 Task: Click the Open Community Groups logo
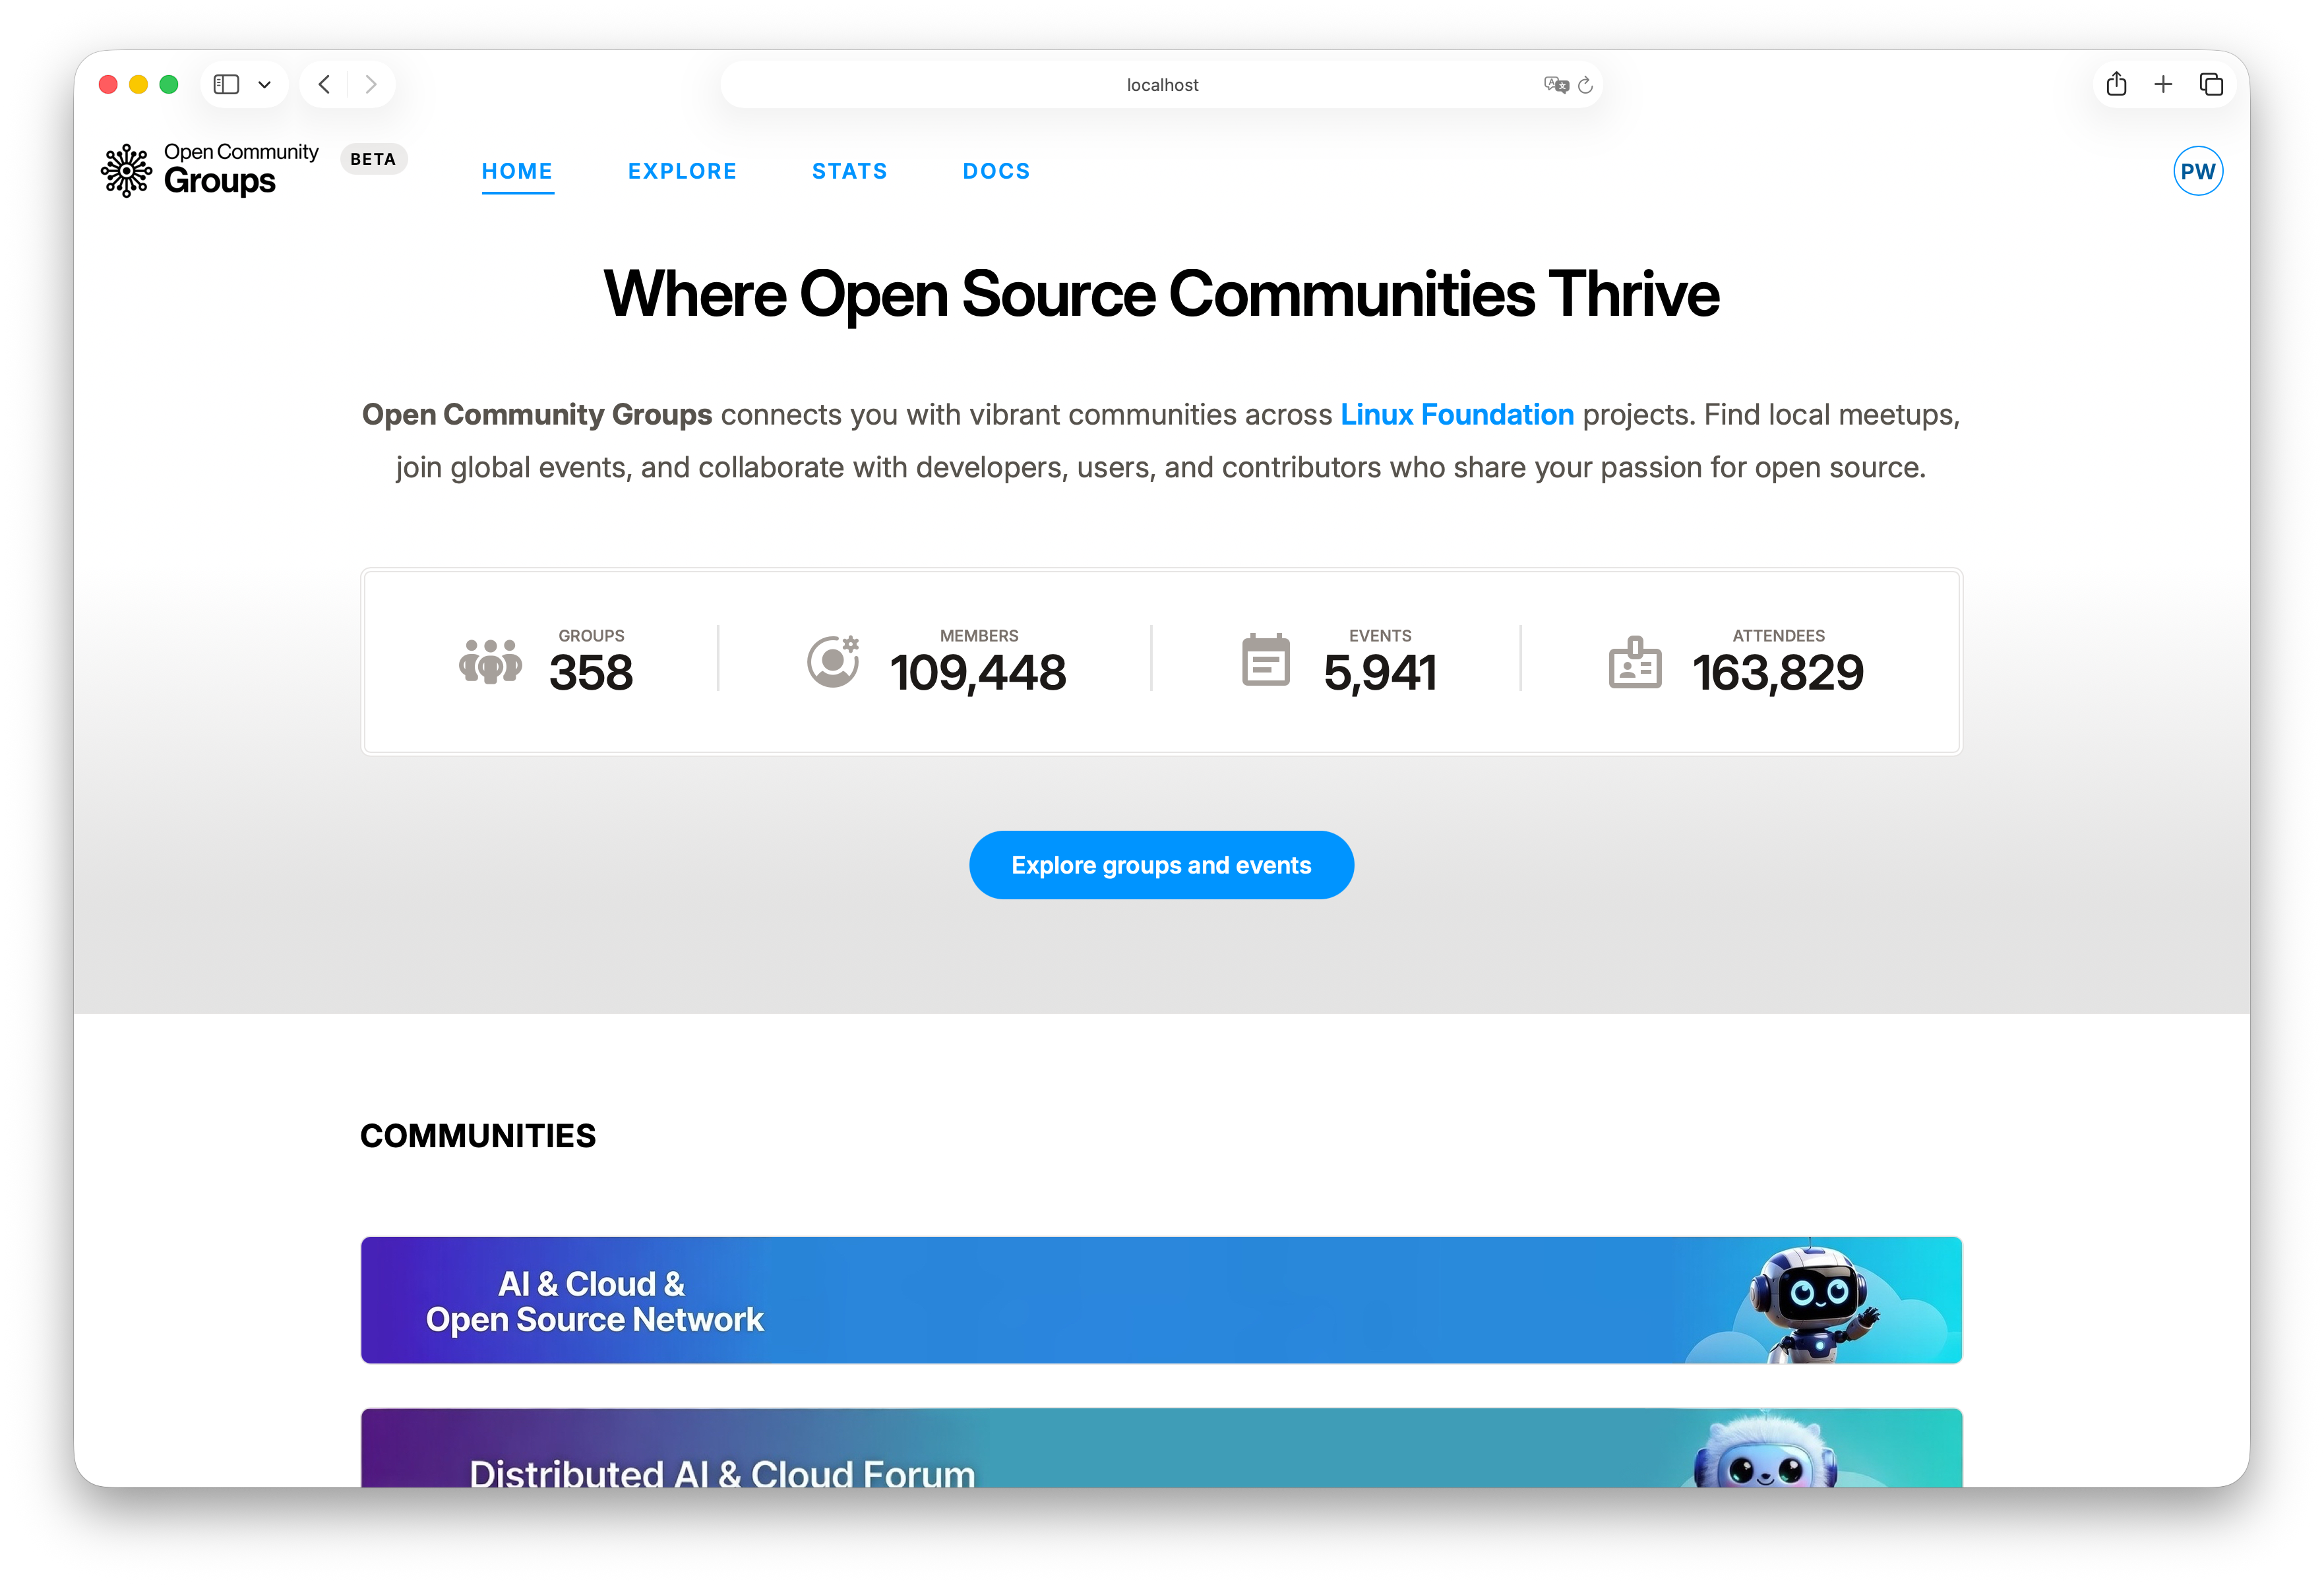pyautogui.click(x=209, y=170)
